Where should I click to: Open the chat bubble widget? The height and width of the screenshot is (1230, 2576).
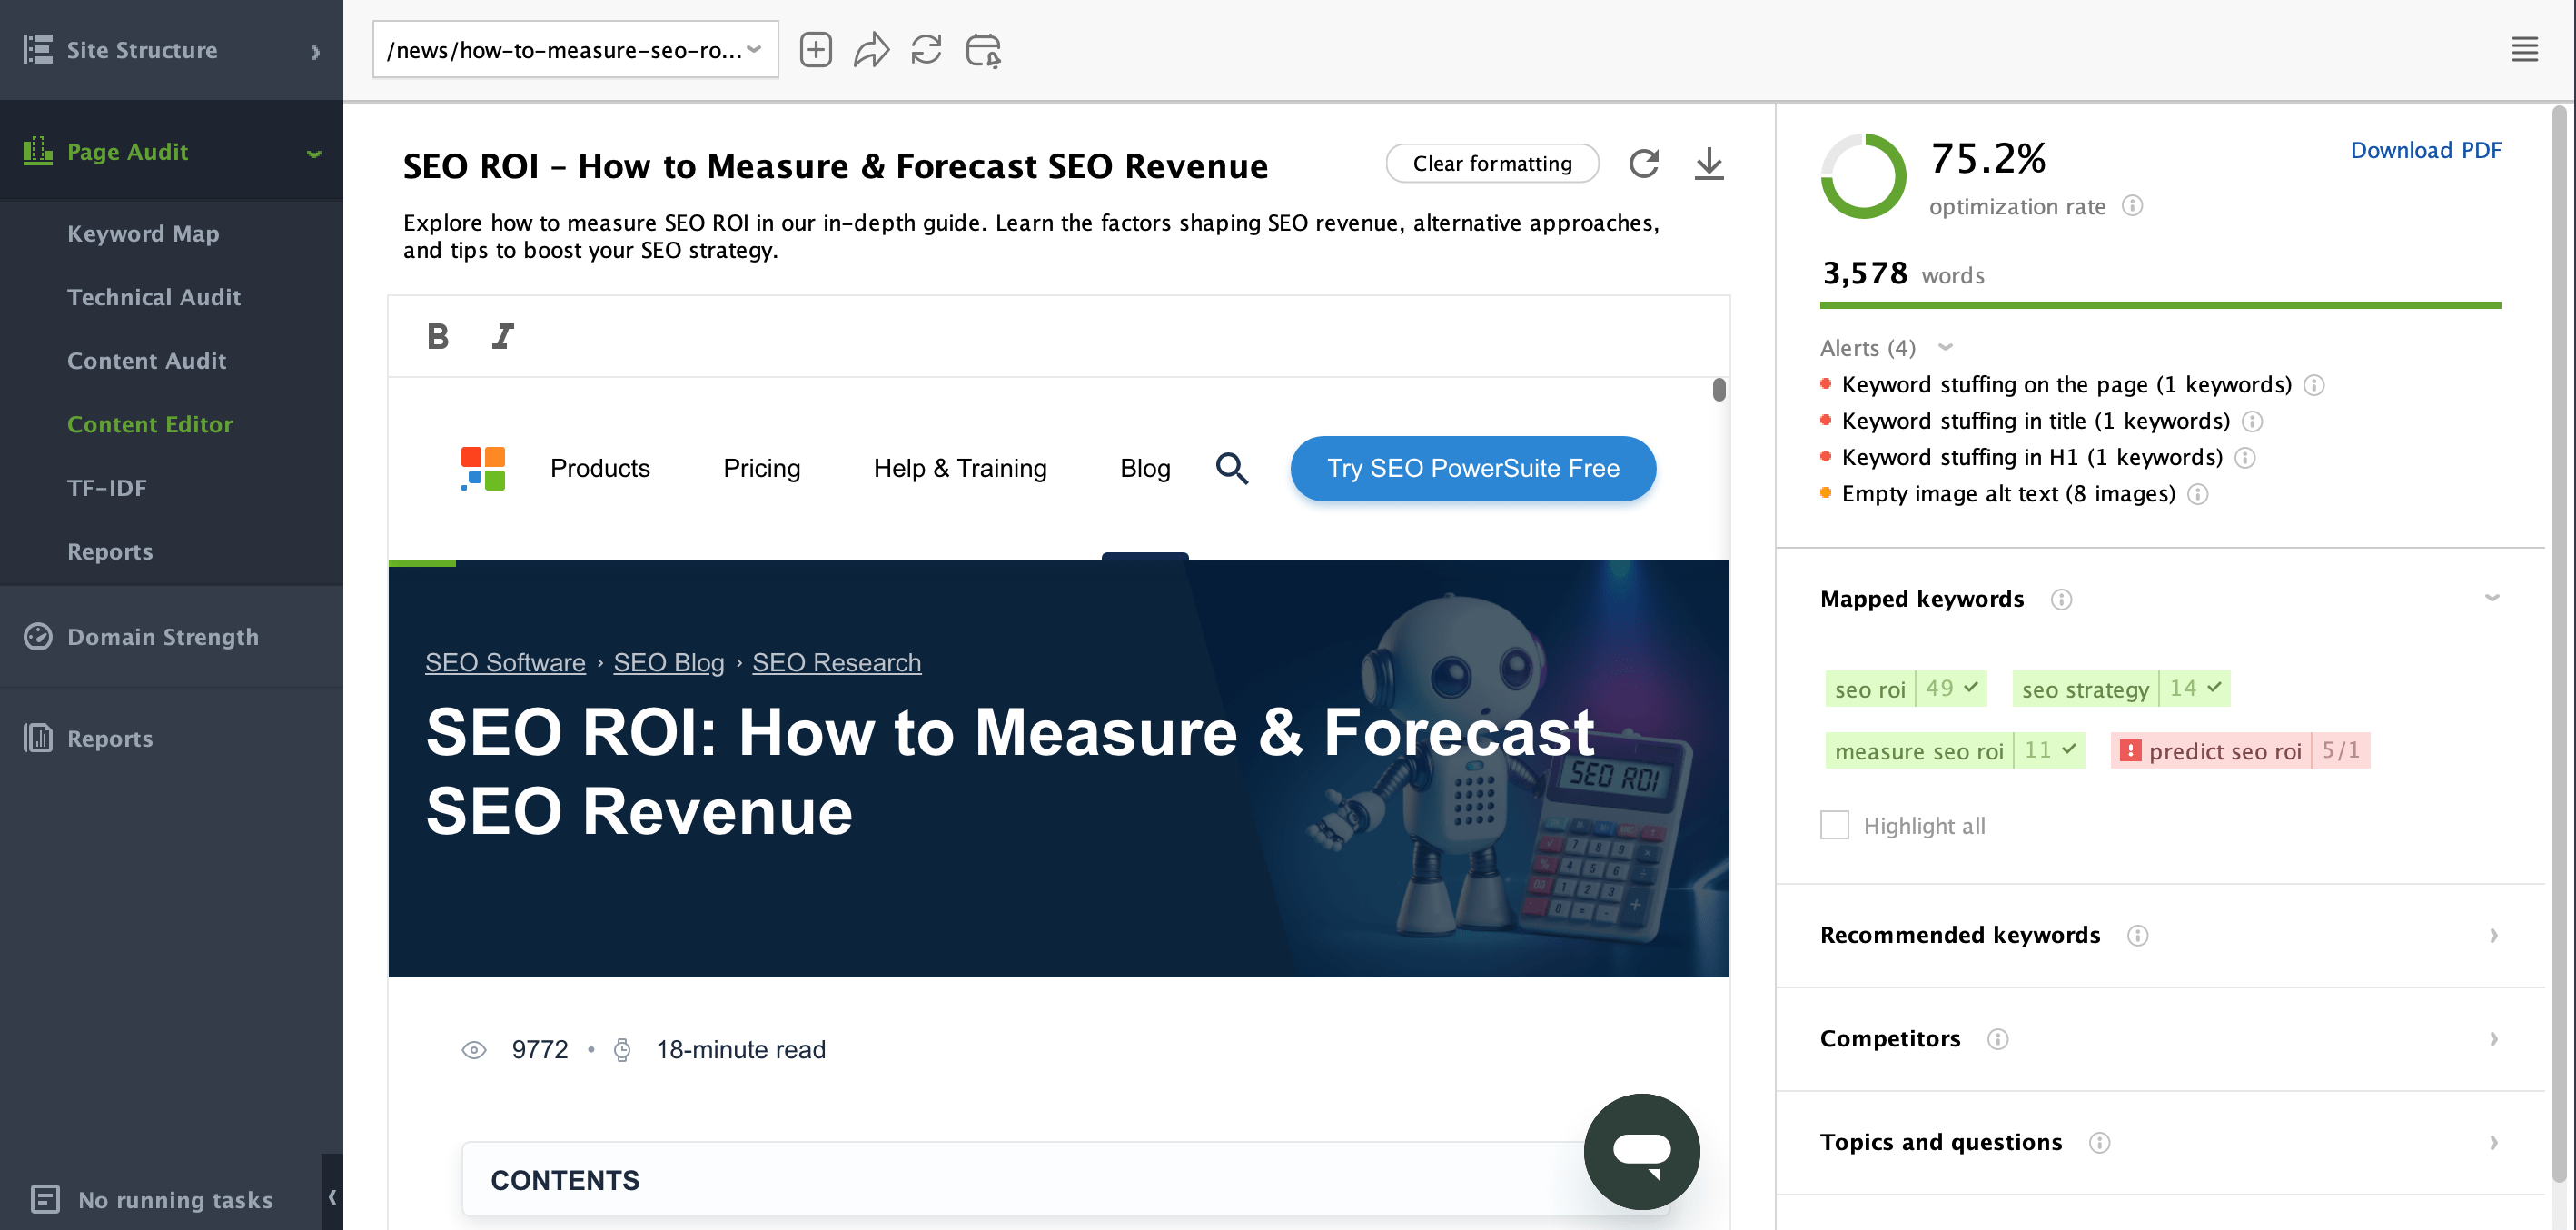coord(1641,1151)
